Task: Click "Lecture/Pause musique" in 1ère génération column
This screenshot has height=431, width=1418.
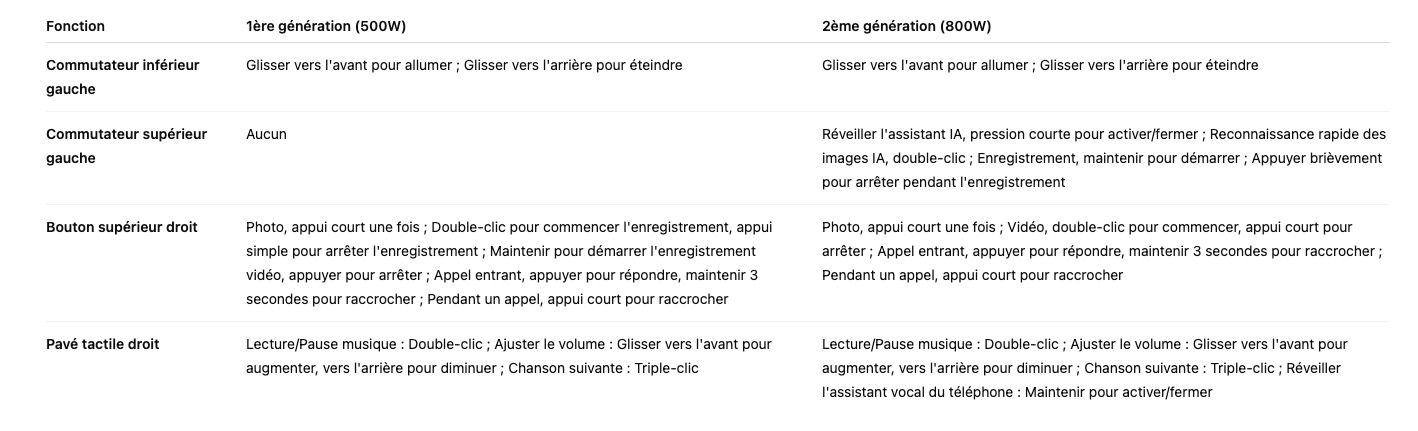Action: [319, 344]
